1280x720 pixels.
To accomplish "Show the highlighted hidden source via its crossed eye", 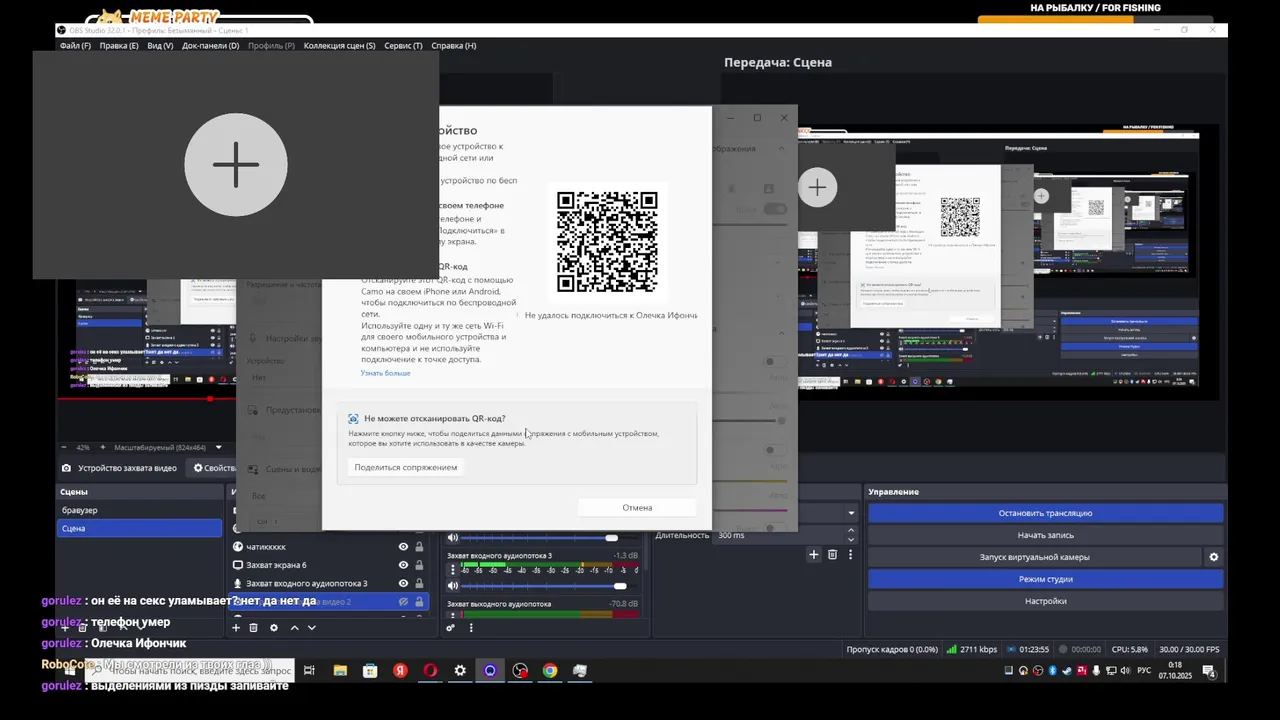I will 404,601.
